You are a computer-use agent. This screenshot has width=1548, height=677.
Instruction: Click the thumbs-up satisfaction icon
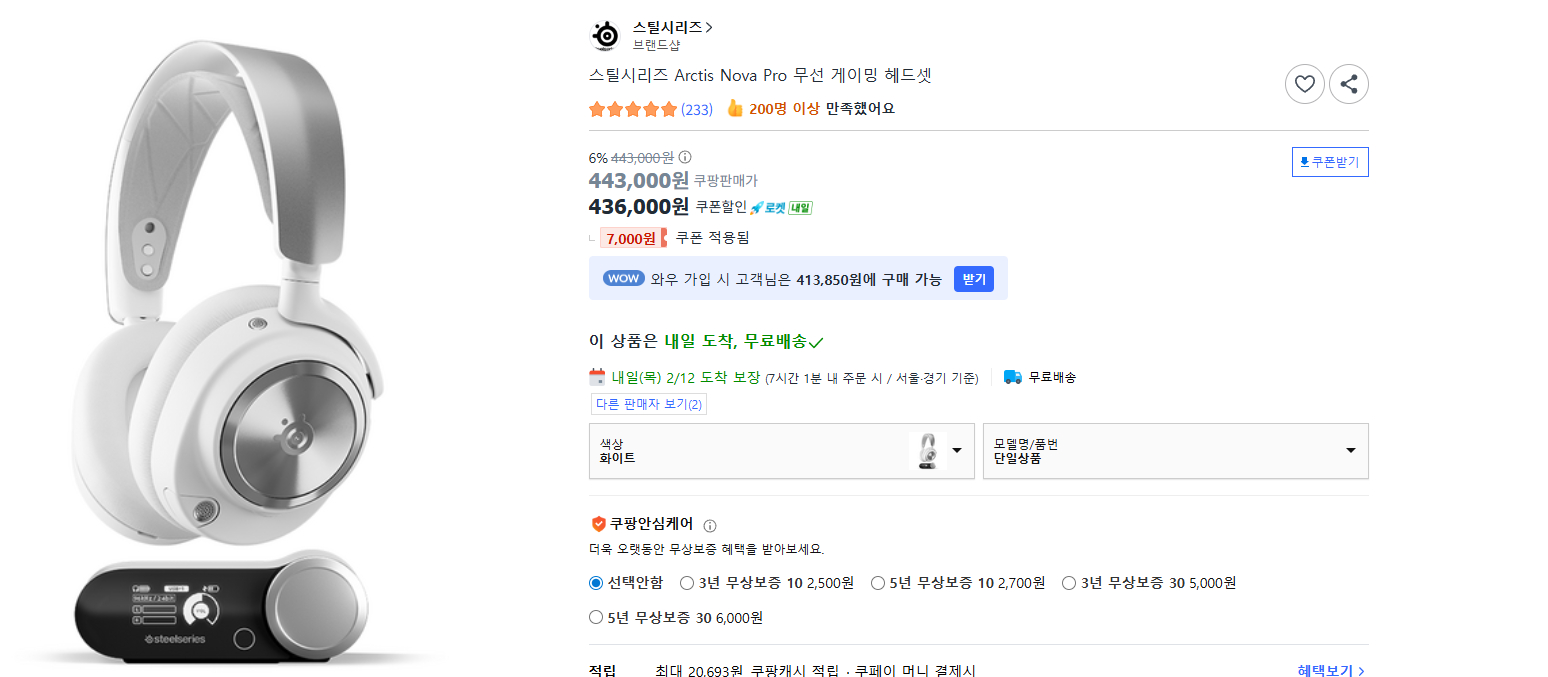tap(734, 108)
